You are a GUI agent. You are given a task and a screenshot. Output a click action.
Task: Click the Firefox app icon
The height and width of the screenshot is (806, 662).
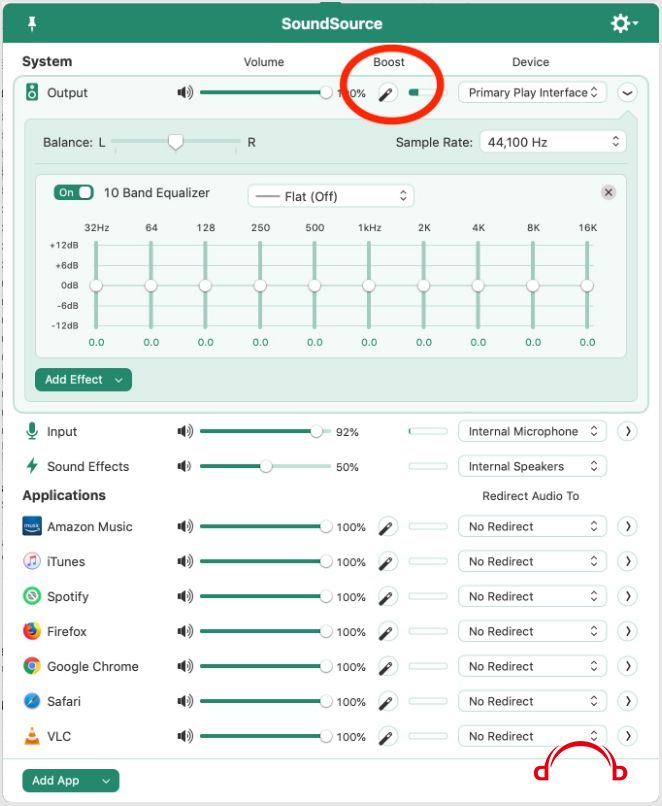pos(32,631)
